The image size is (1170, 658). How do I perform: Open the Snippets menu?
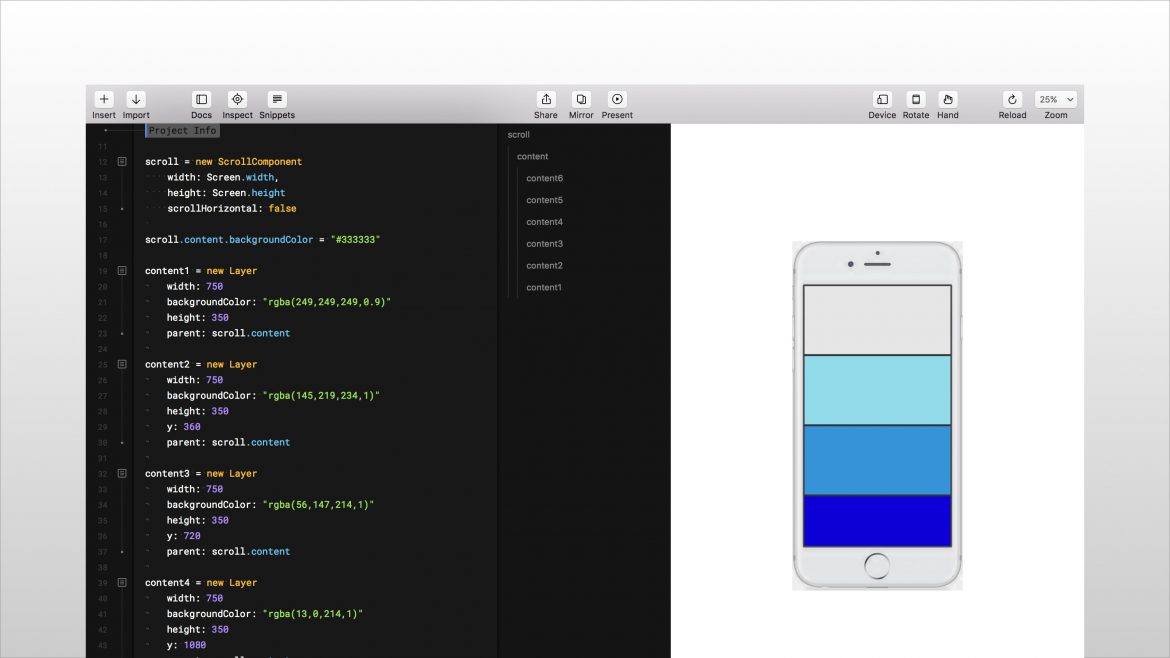click(x=277, y=99)
